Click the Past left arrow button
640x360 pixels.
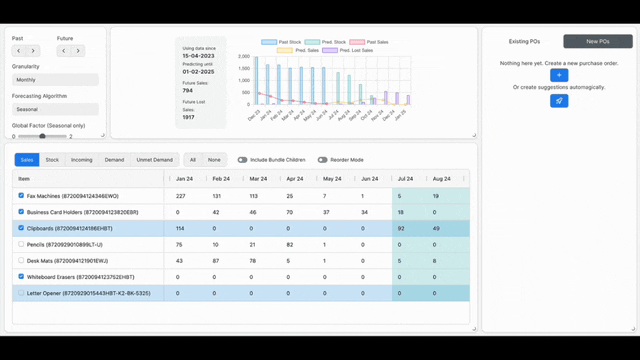pos(19,51)
